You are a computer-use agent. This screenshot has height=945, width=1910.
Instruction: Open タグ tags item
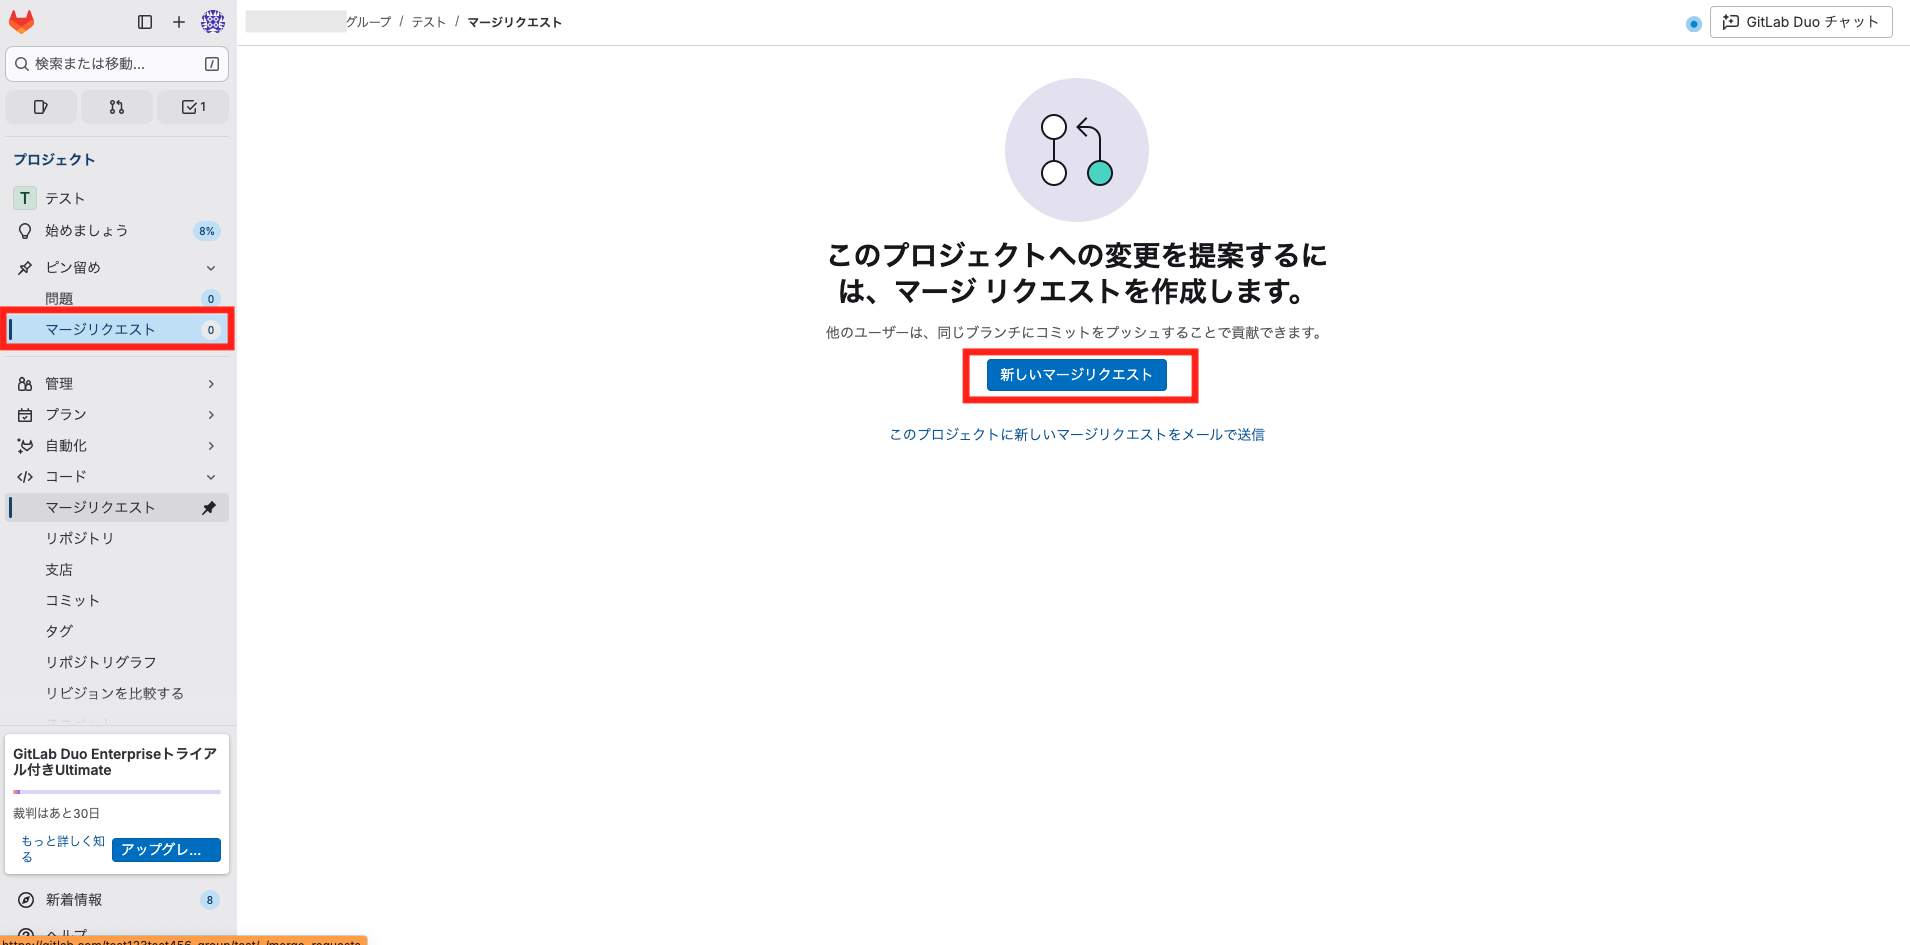pos(117,632)
